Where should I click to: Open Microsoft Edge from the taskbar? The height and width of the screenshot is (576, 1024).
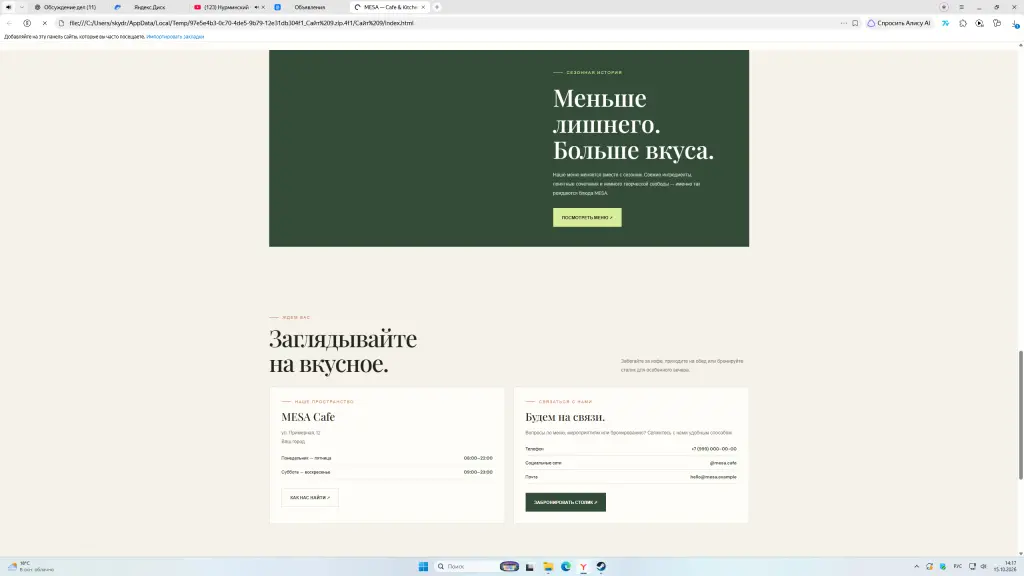pyautogui.click(x=566, y=566)
